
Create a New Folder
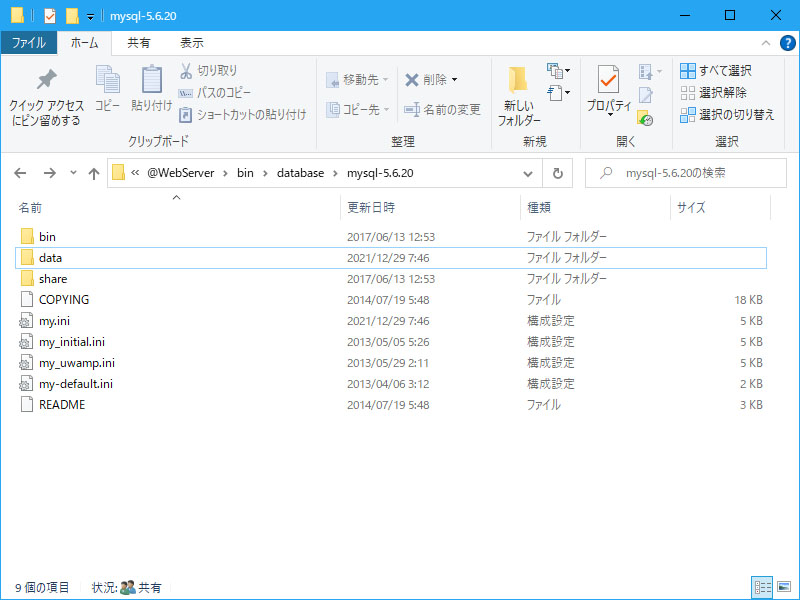[519, 96]
